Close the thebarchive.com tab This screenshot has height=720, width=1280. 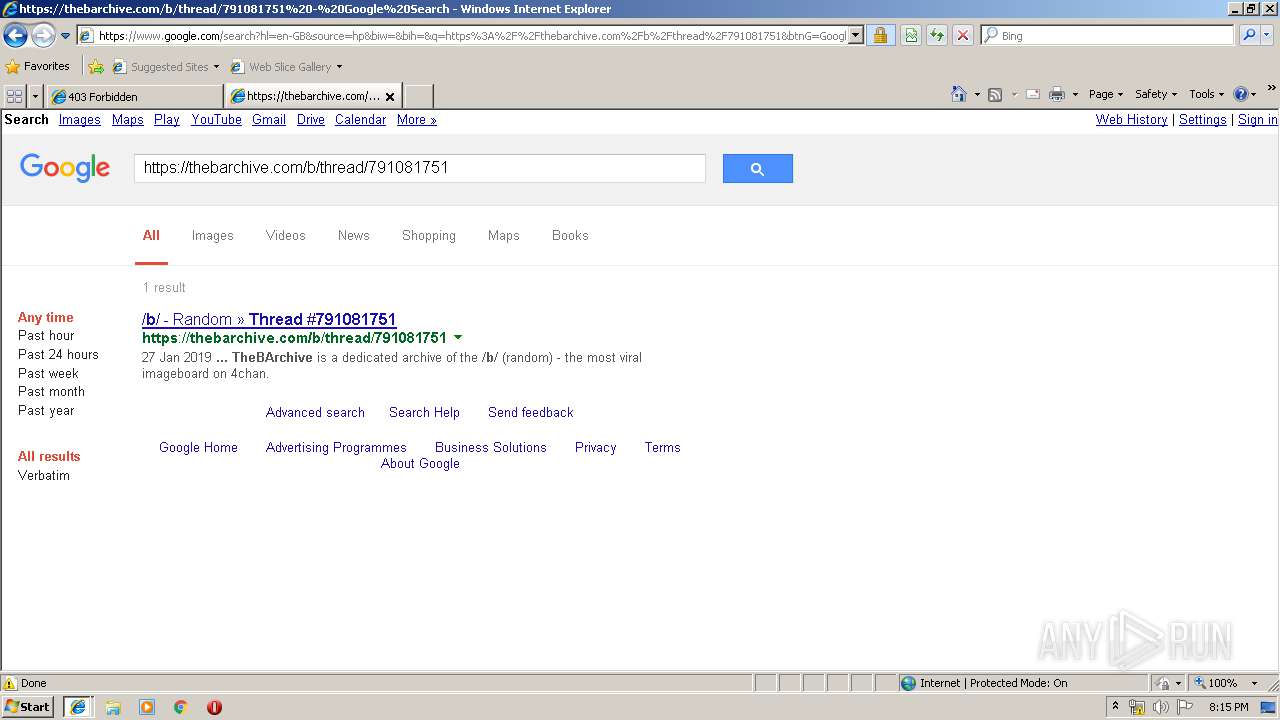point(390,97)
